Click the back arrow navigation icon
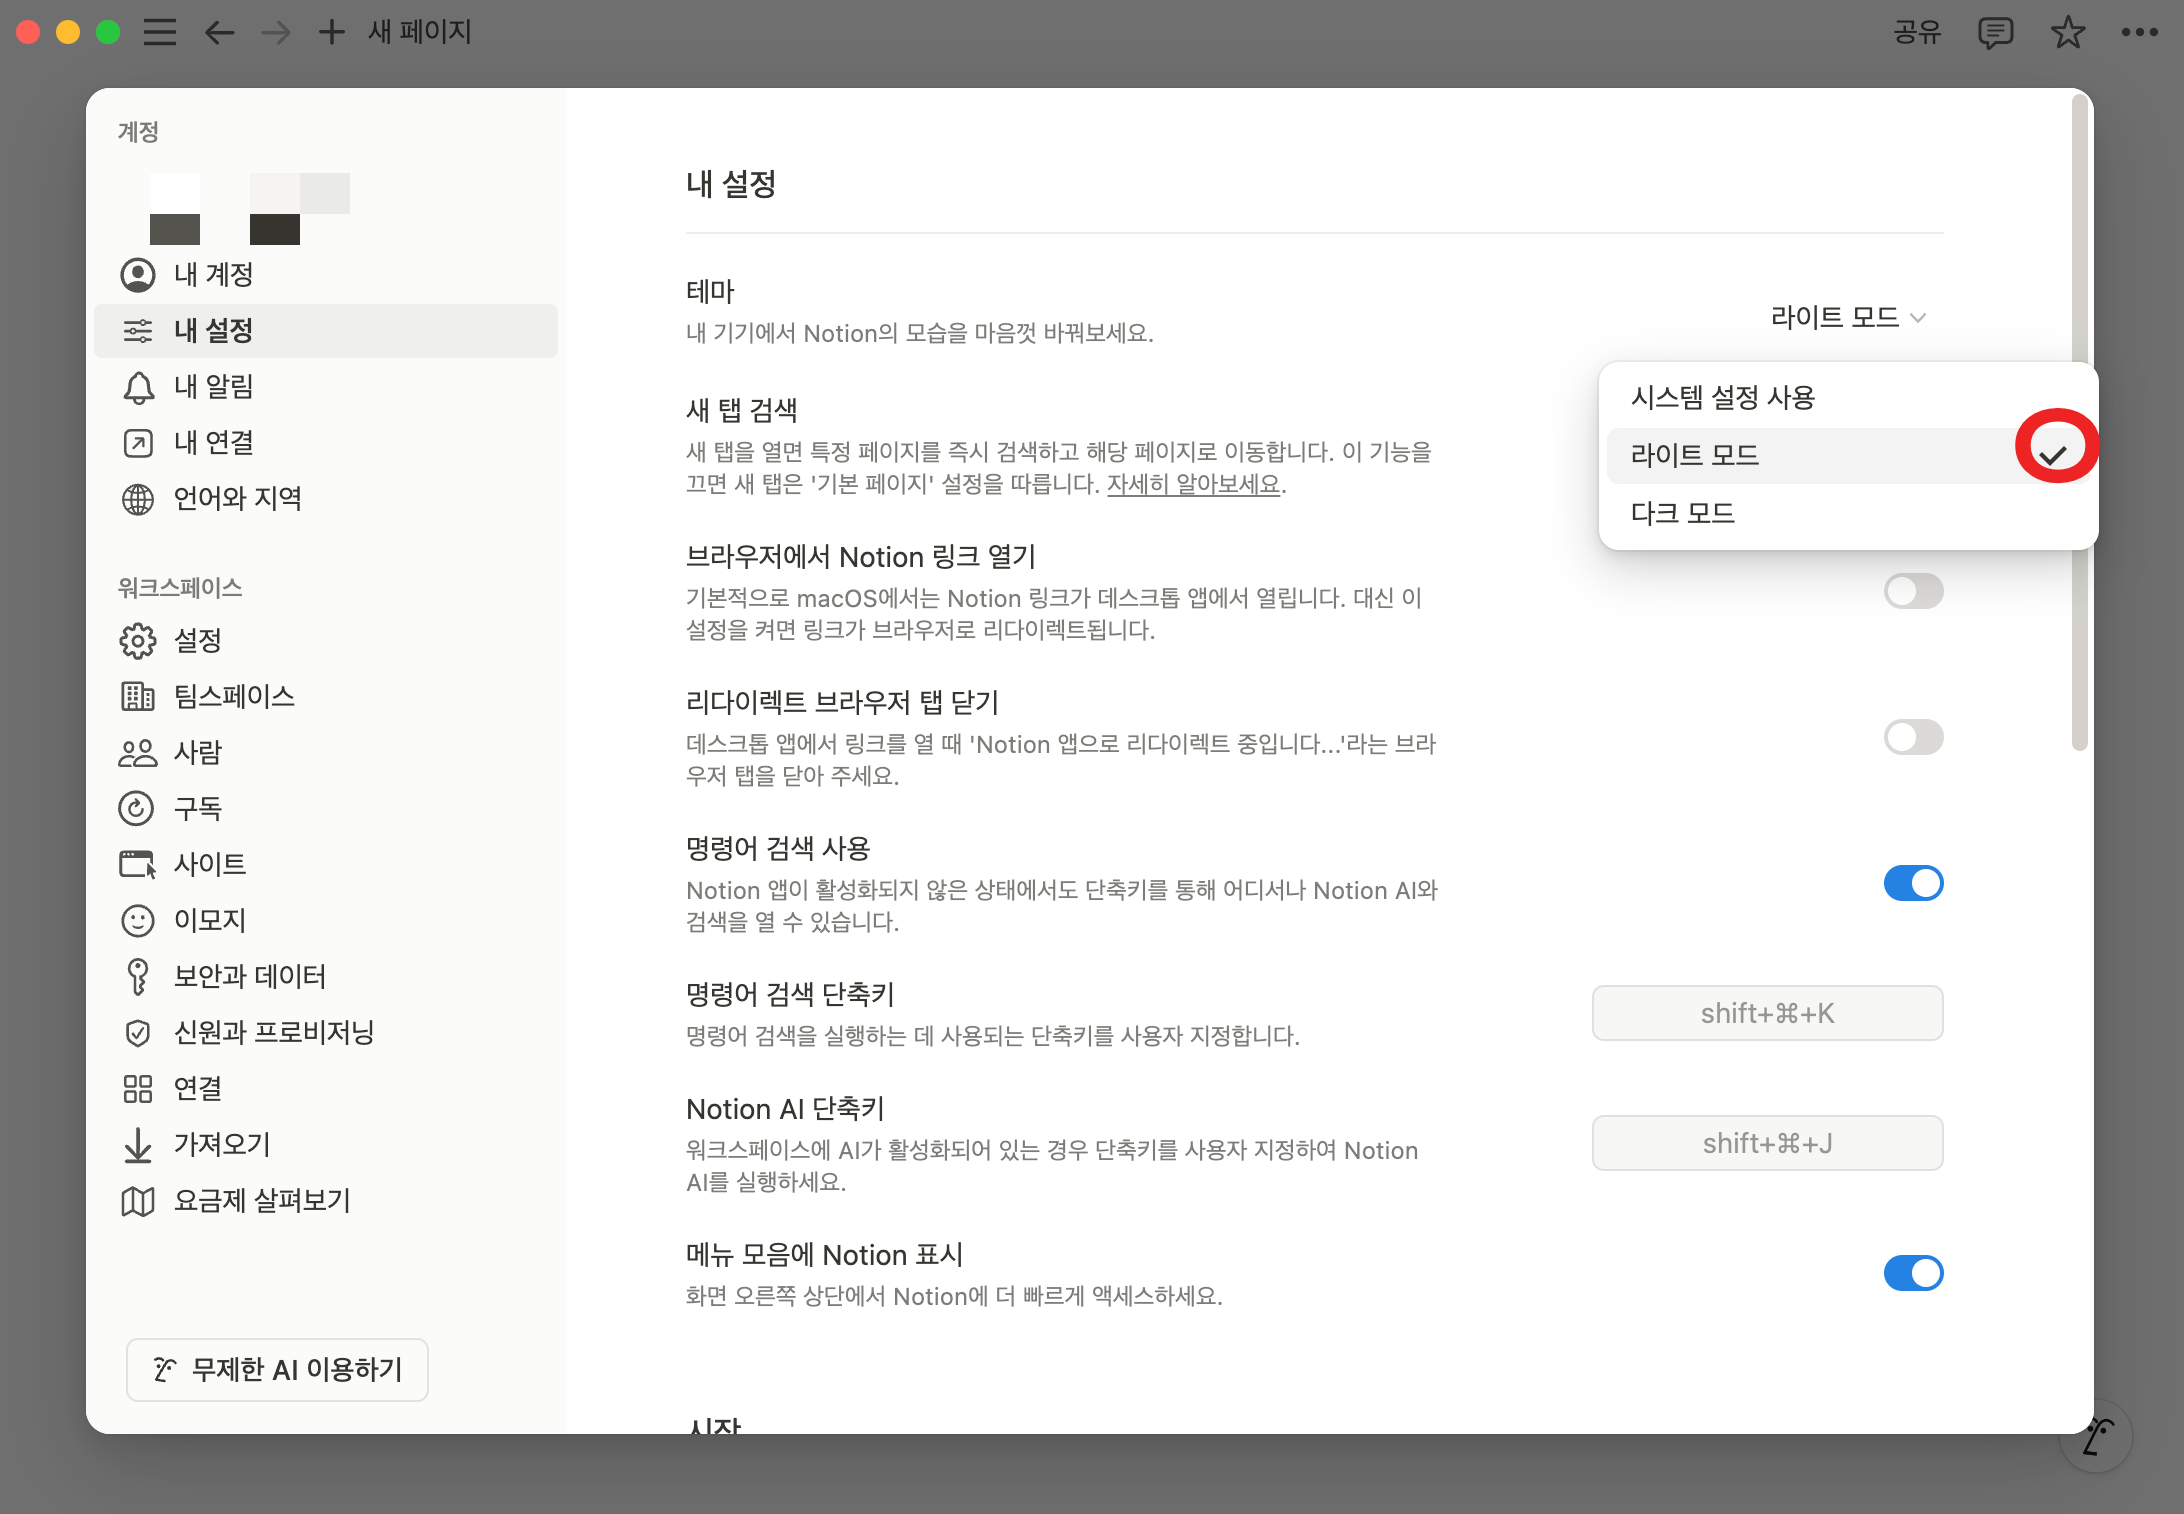This screenshot has height=1514, width=2184. tap(219, 33)
